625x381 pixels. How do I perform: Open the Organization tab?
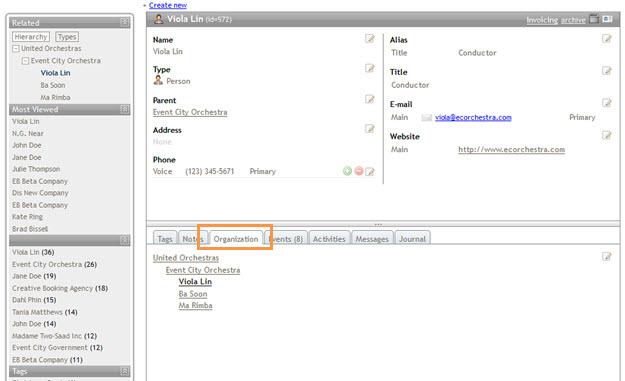(236, 239)
